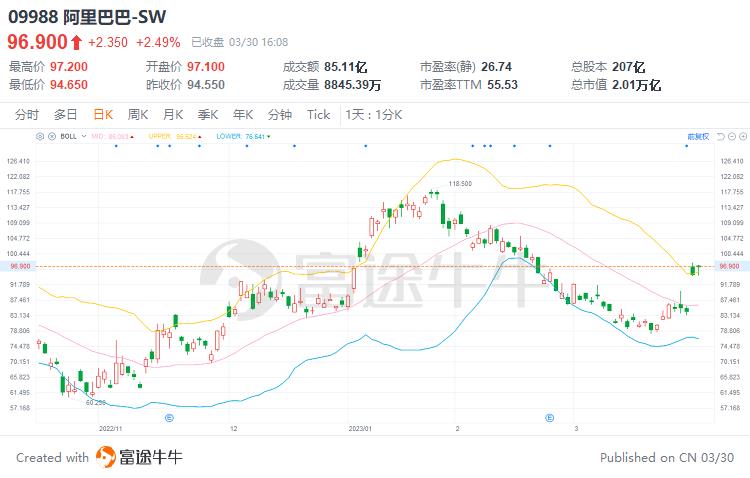
Task: Select the 1天:1分K option
Action: coord(374,115)
